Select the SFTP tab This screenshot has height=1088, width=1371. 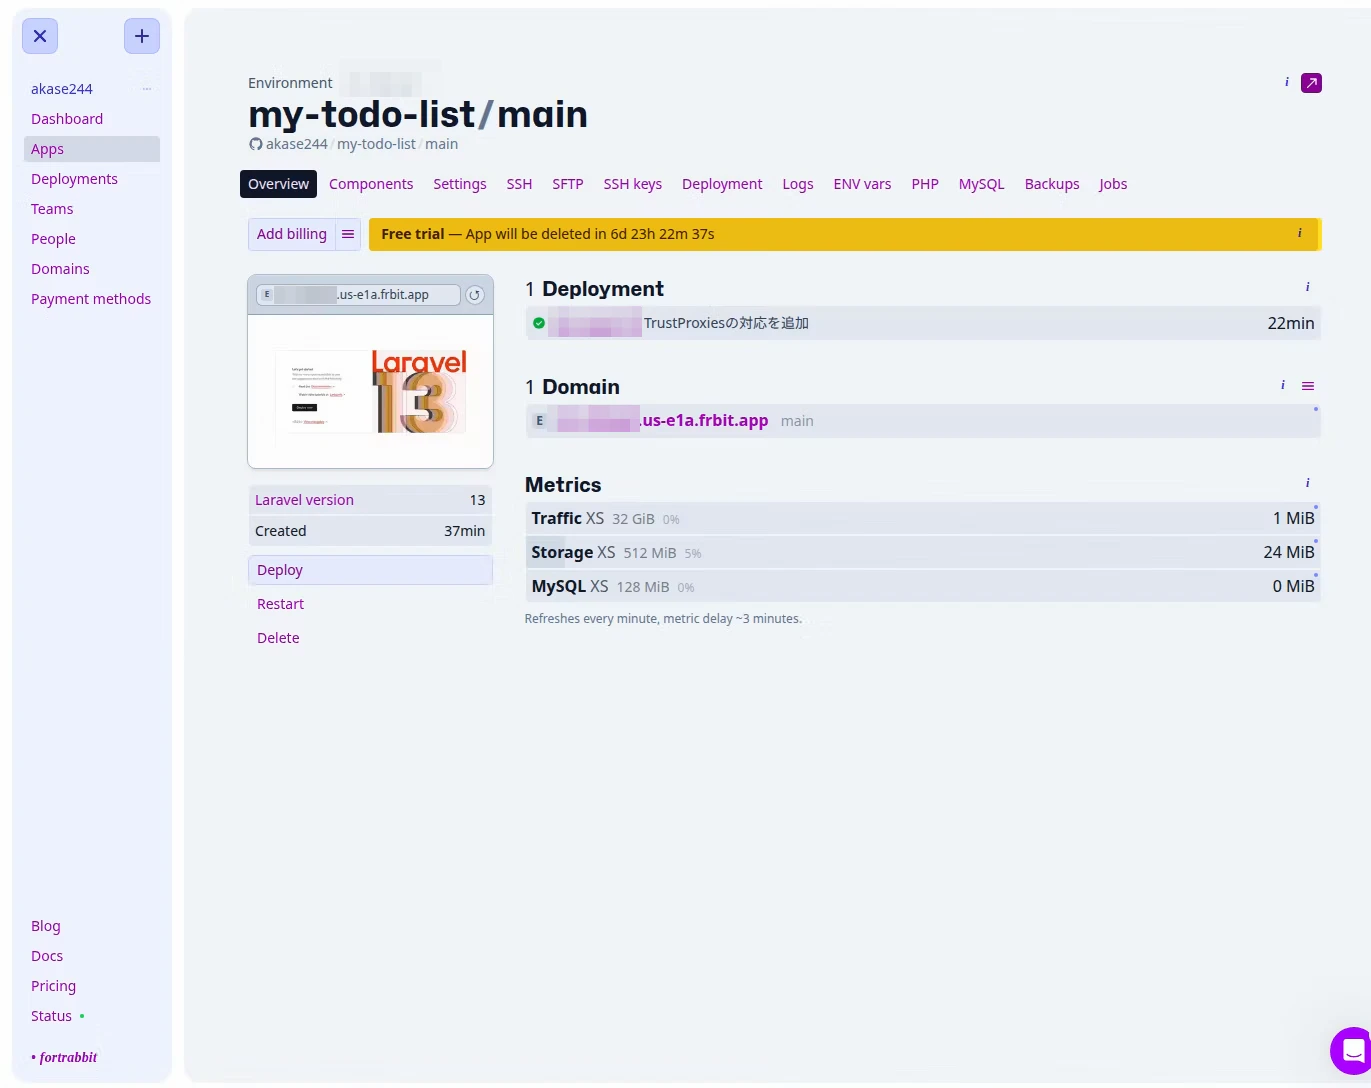(x=568, y=184)
